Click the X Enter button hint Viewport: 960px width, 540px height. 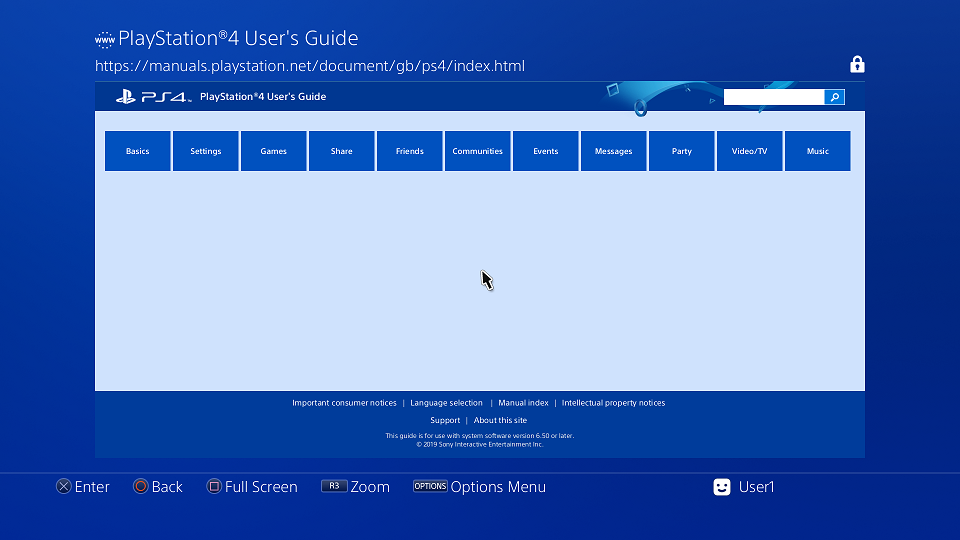point(83,487)
